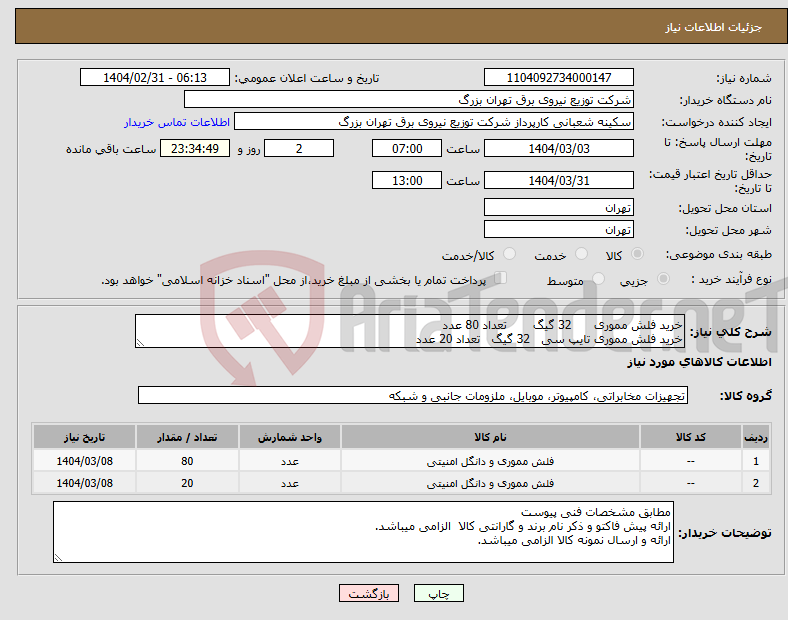Screen dimensions: 788x620
Task: Click the چاپ (print) button
Action: coord(438,593)
